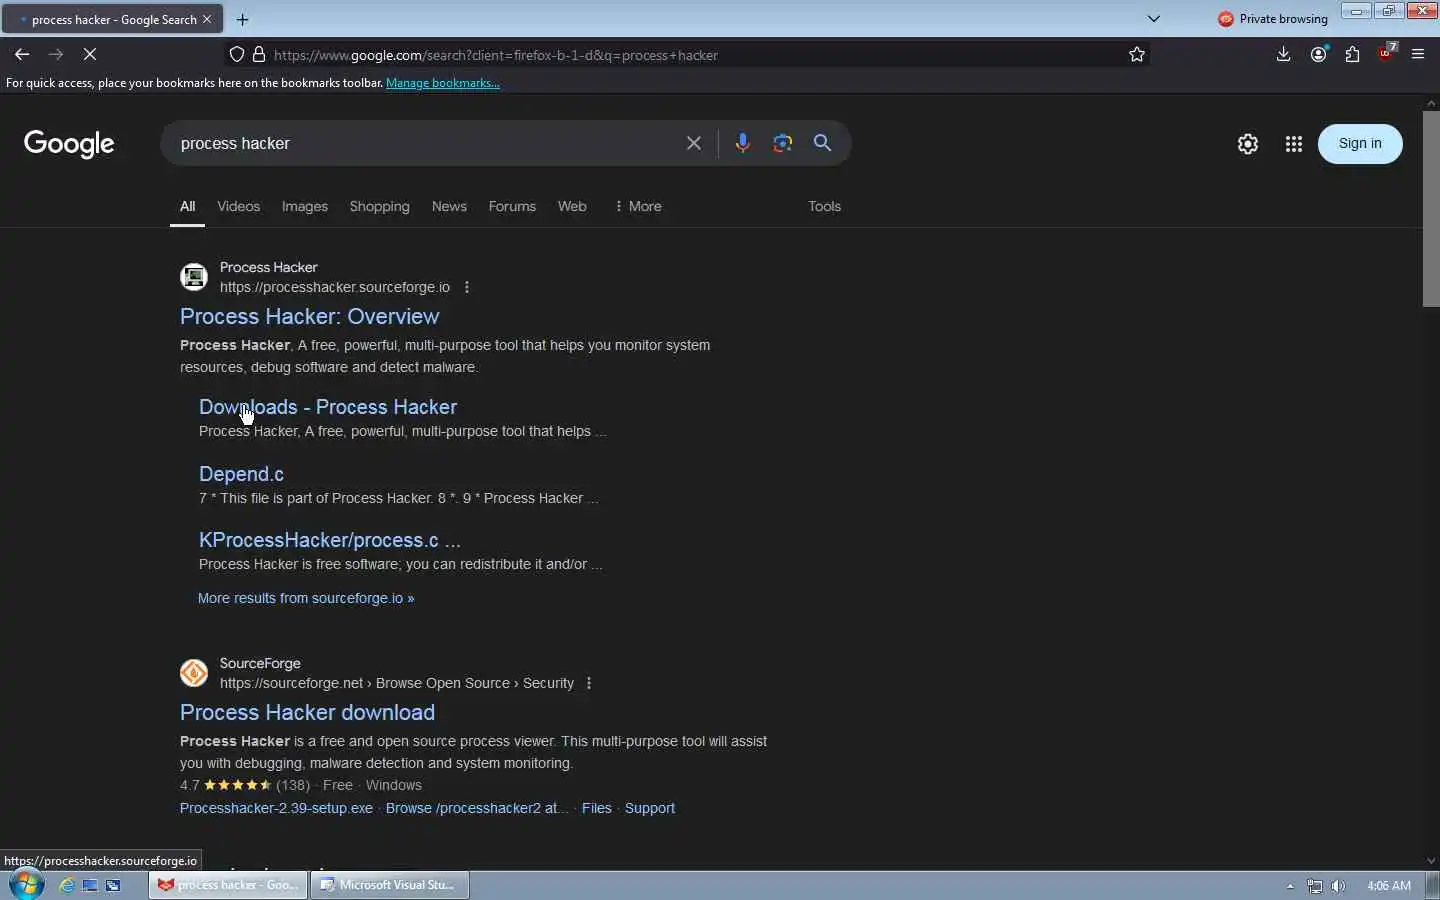Open Downloads - Process Hacker link
Screen dimensions: 1440x900
pyautogui.click(x=328, y=407)
